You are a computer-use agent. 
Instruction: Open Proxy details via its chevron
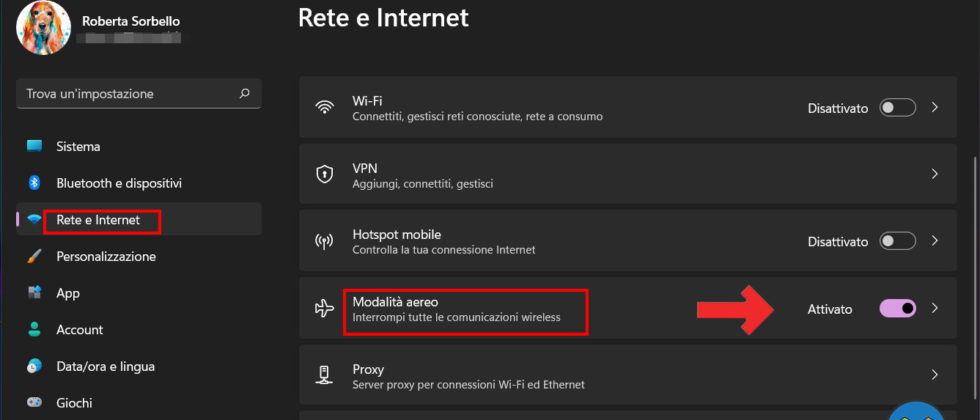[x=935, y=375]
